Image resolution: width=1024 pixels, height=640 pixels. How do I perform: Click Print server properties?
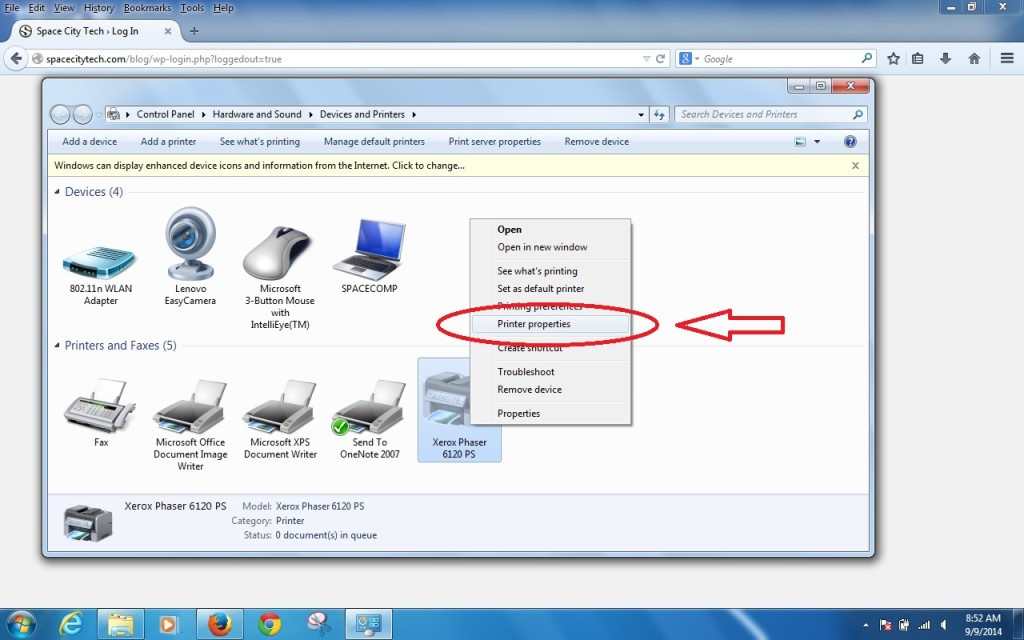[494, 142]
